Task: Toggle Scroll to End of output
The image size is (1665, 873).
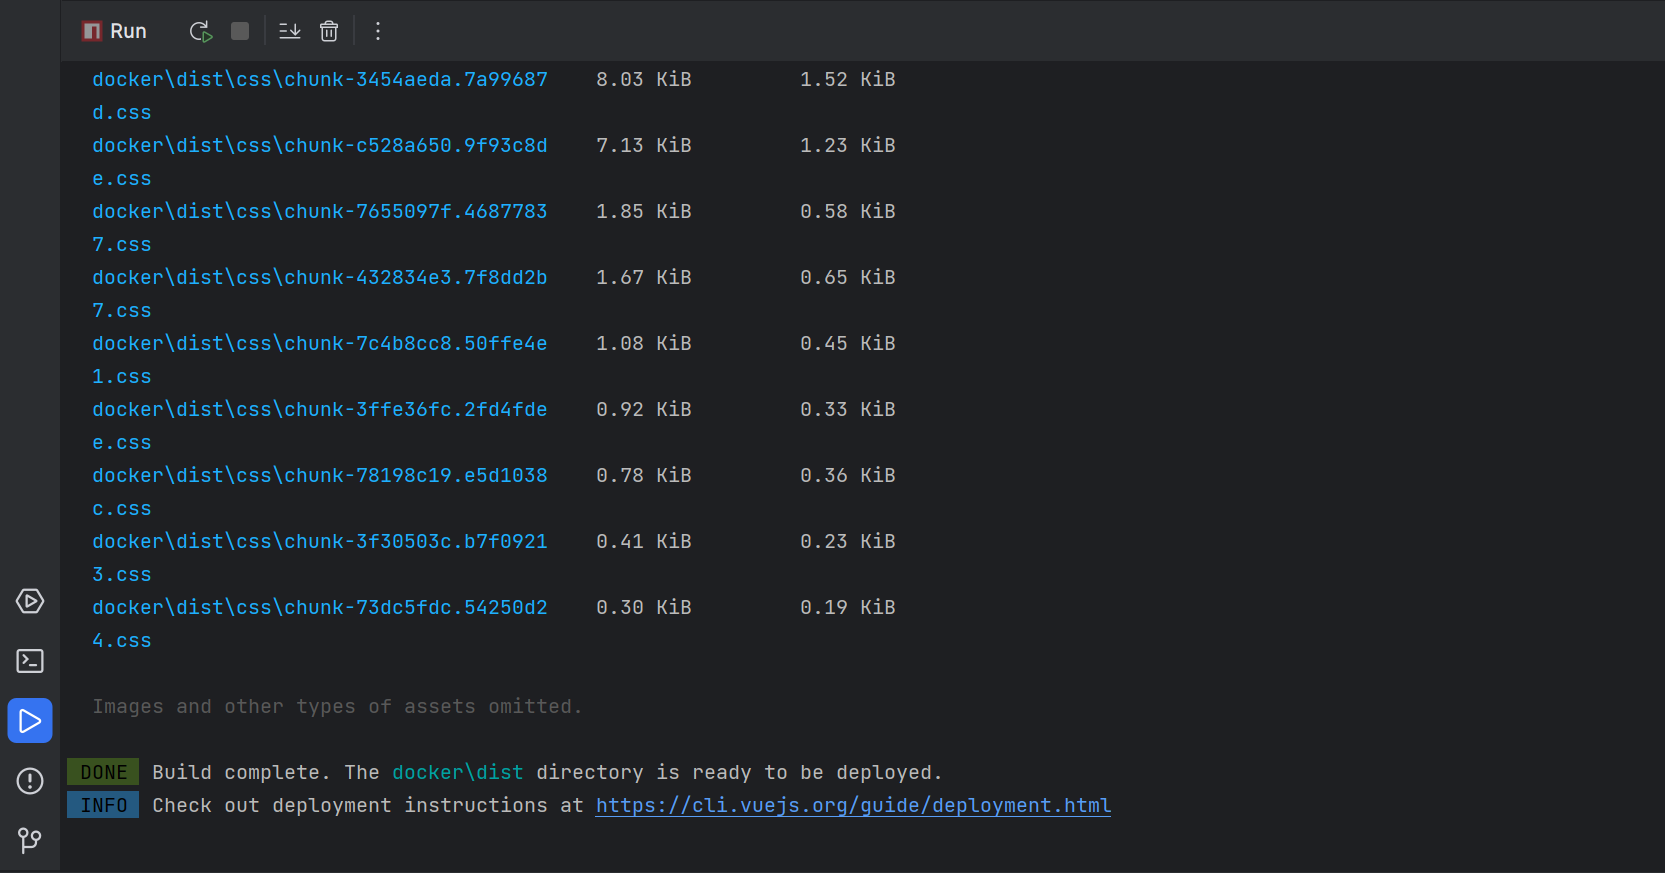Action: (x=290, y=32)
